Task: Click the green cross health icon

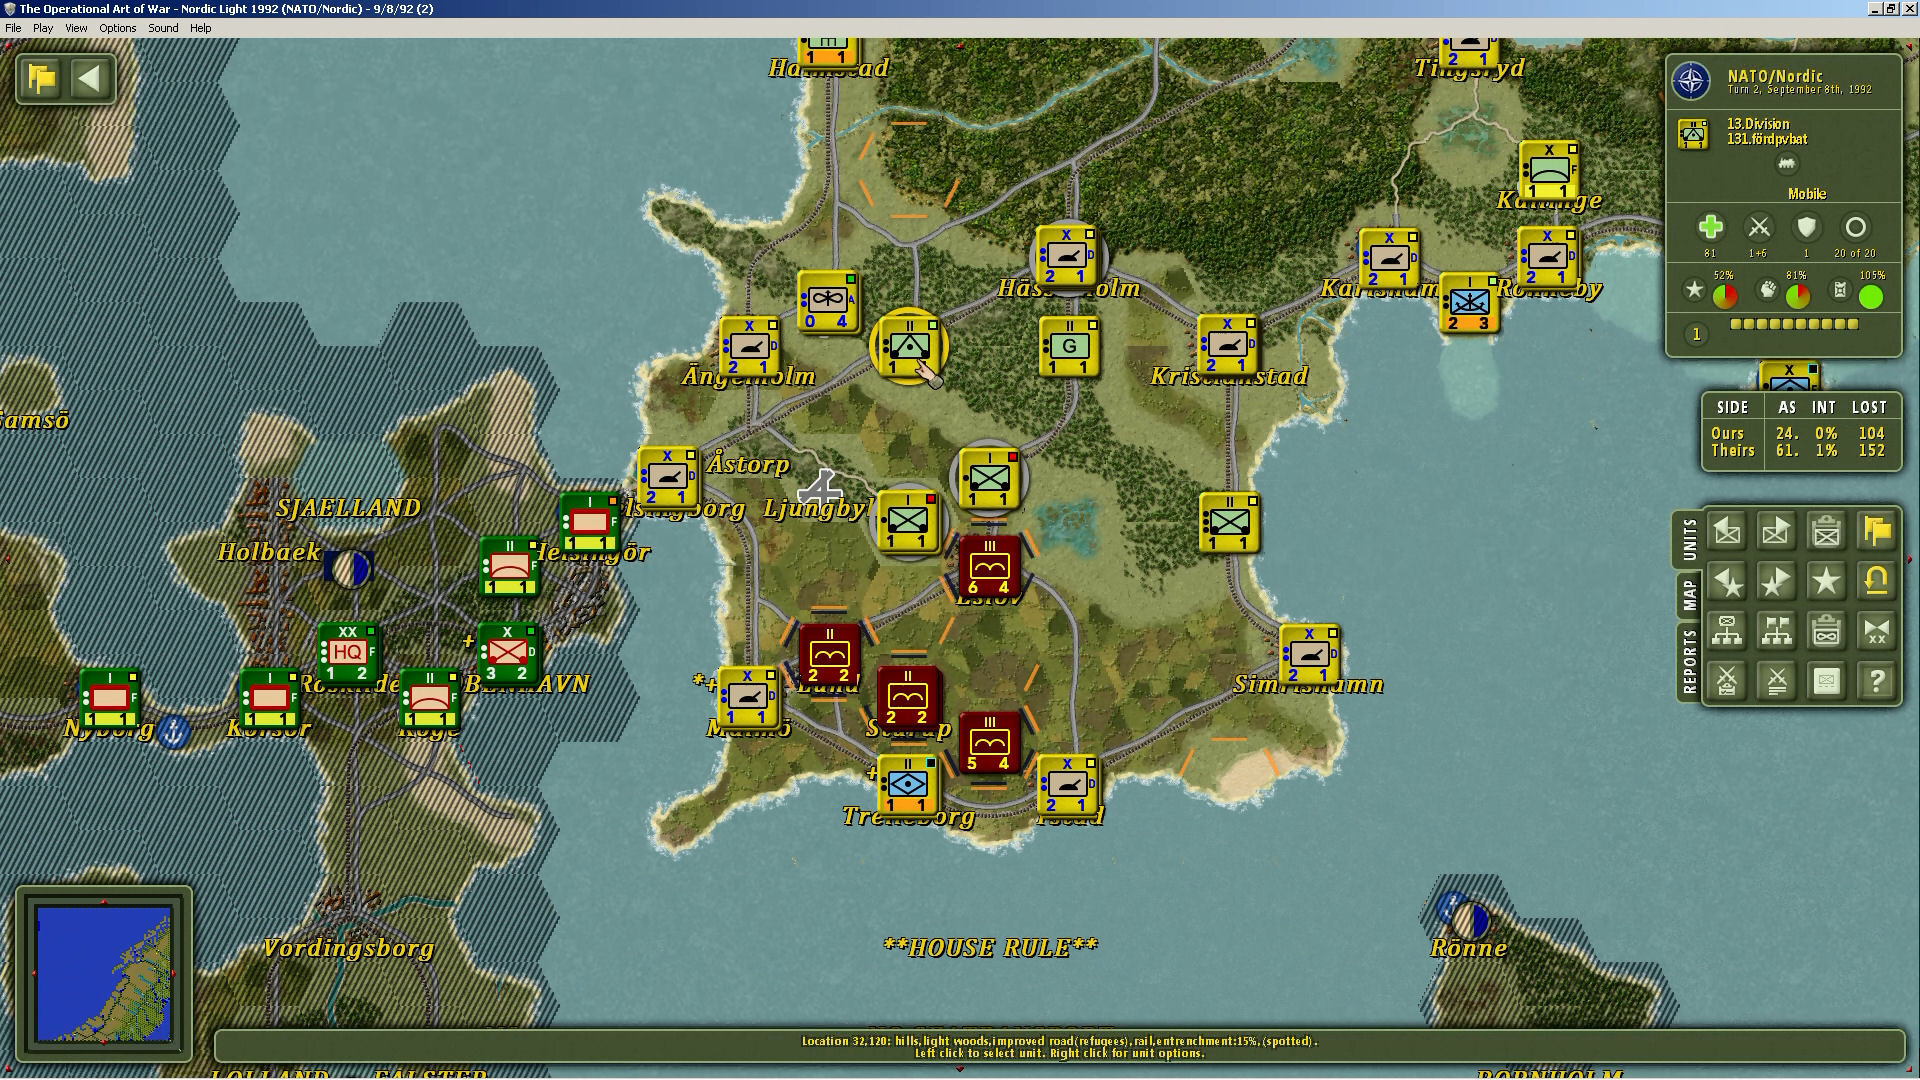Action: point(1710,227)
